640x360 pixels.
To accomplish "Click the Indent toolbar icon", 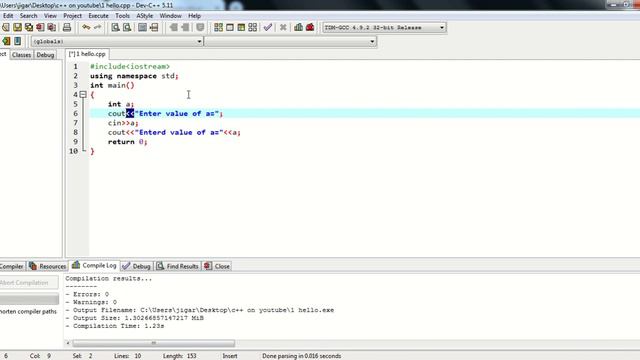I will pyautogui.click(x=173, y=27).
